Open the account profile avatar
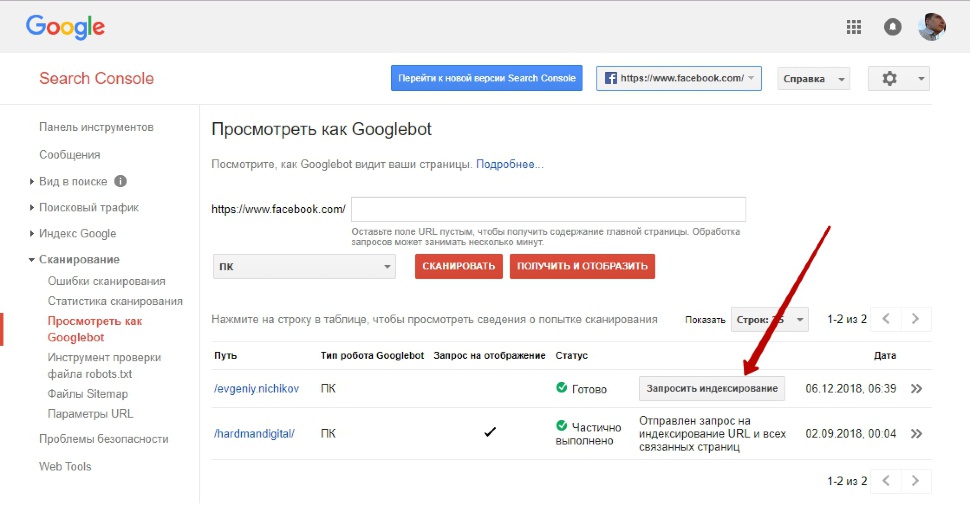 click(x=932, y=27)
